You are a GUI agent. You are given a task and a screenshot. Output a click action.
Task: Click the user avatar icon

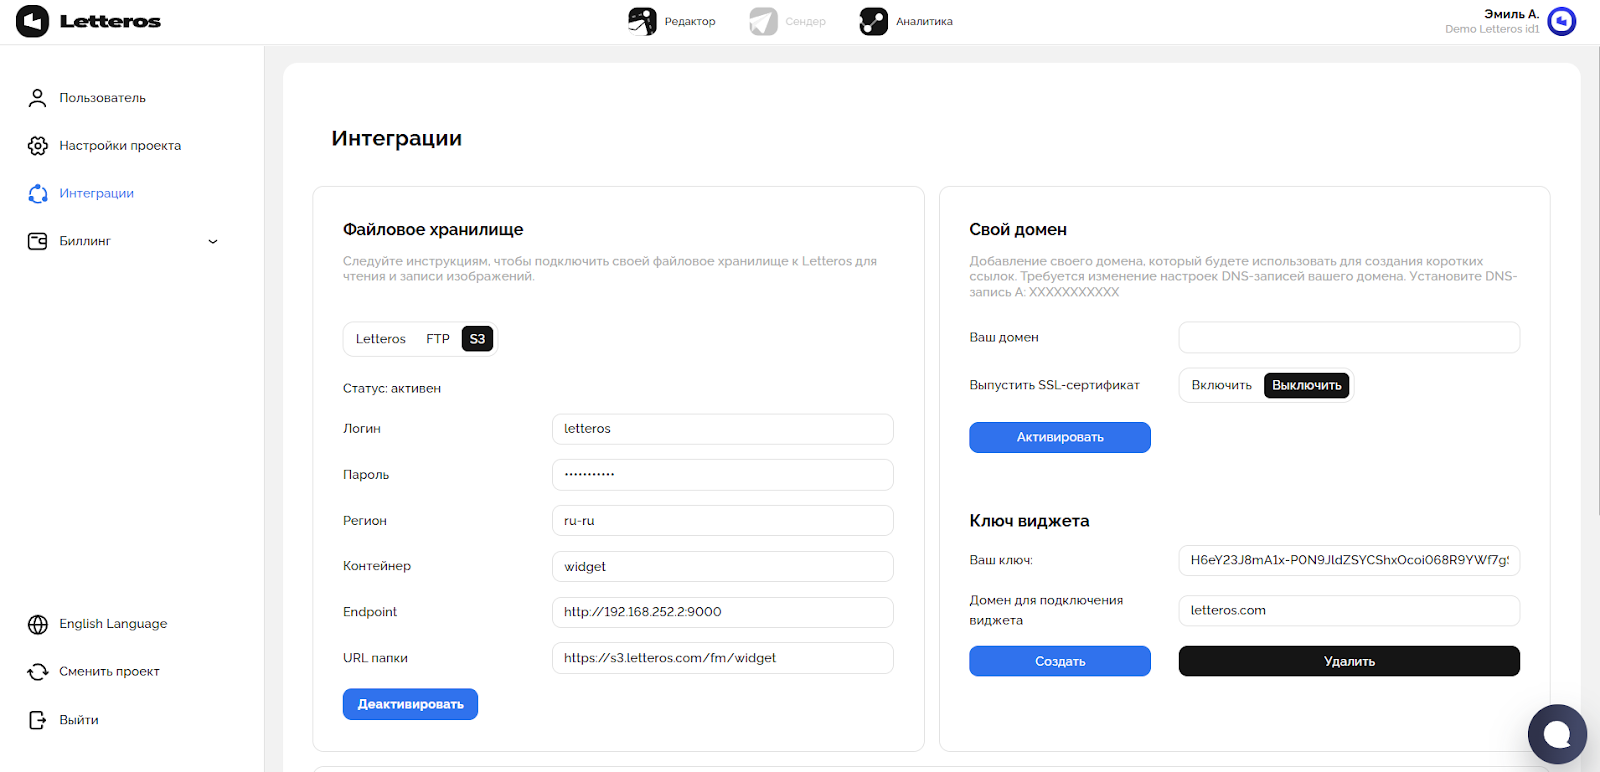pos(1561,21)
